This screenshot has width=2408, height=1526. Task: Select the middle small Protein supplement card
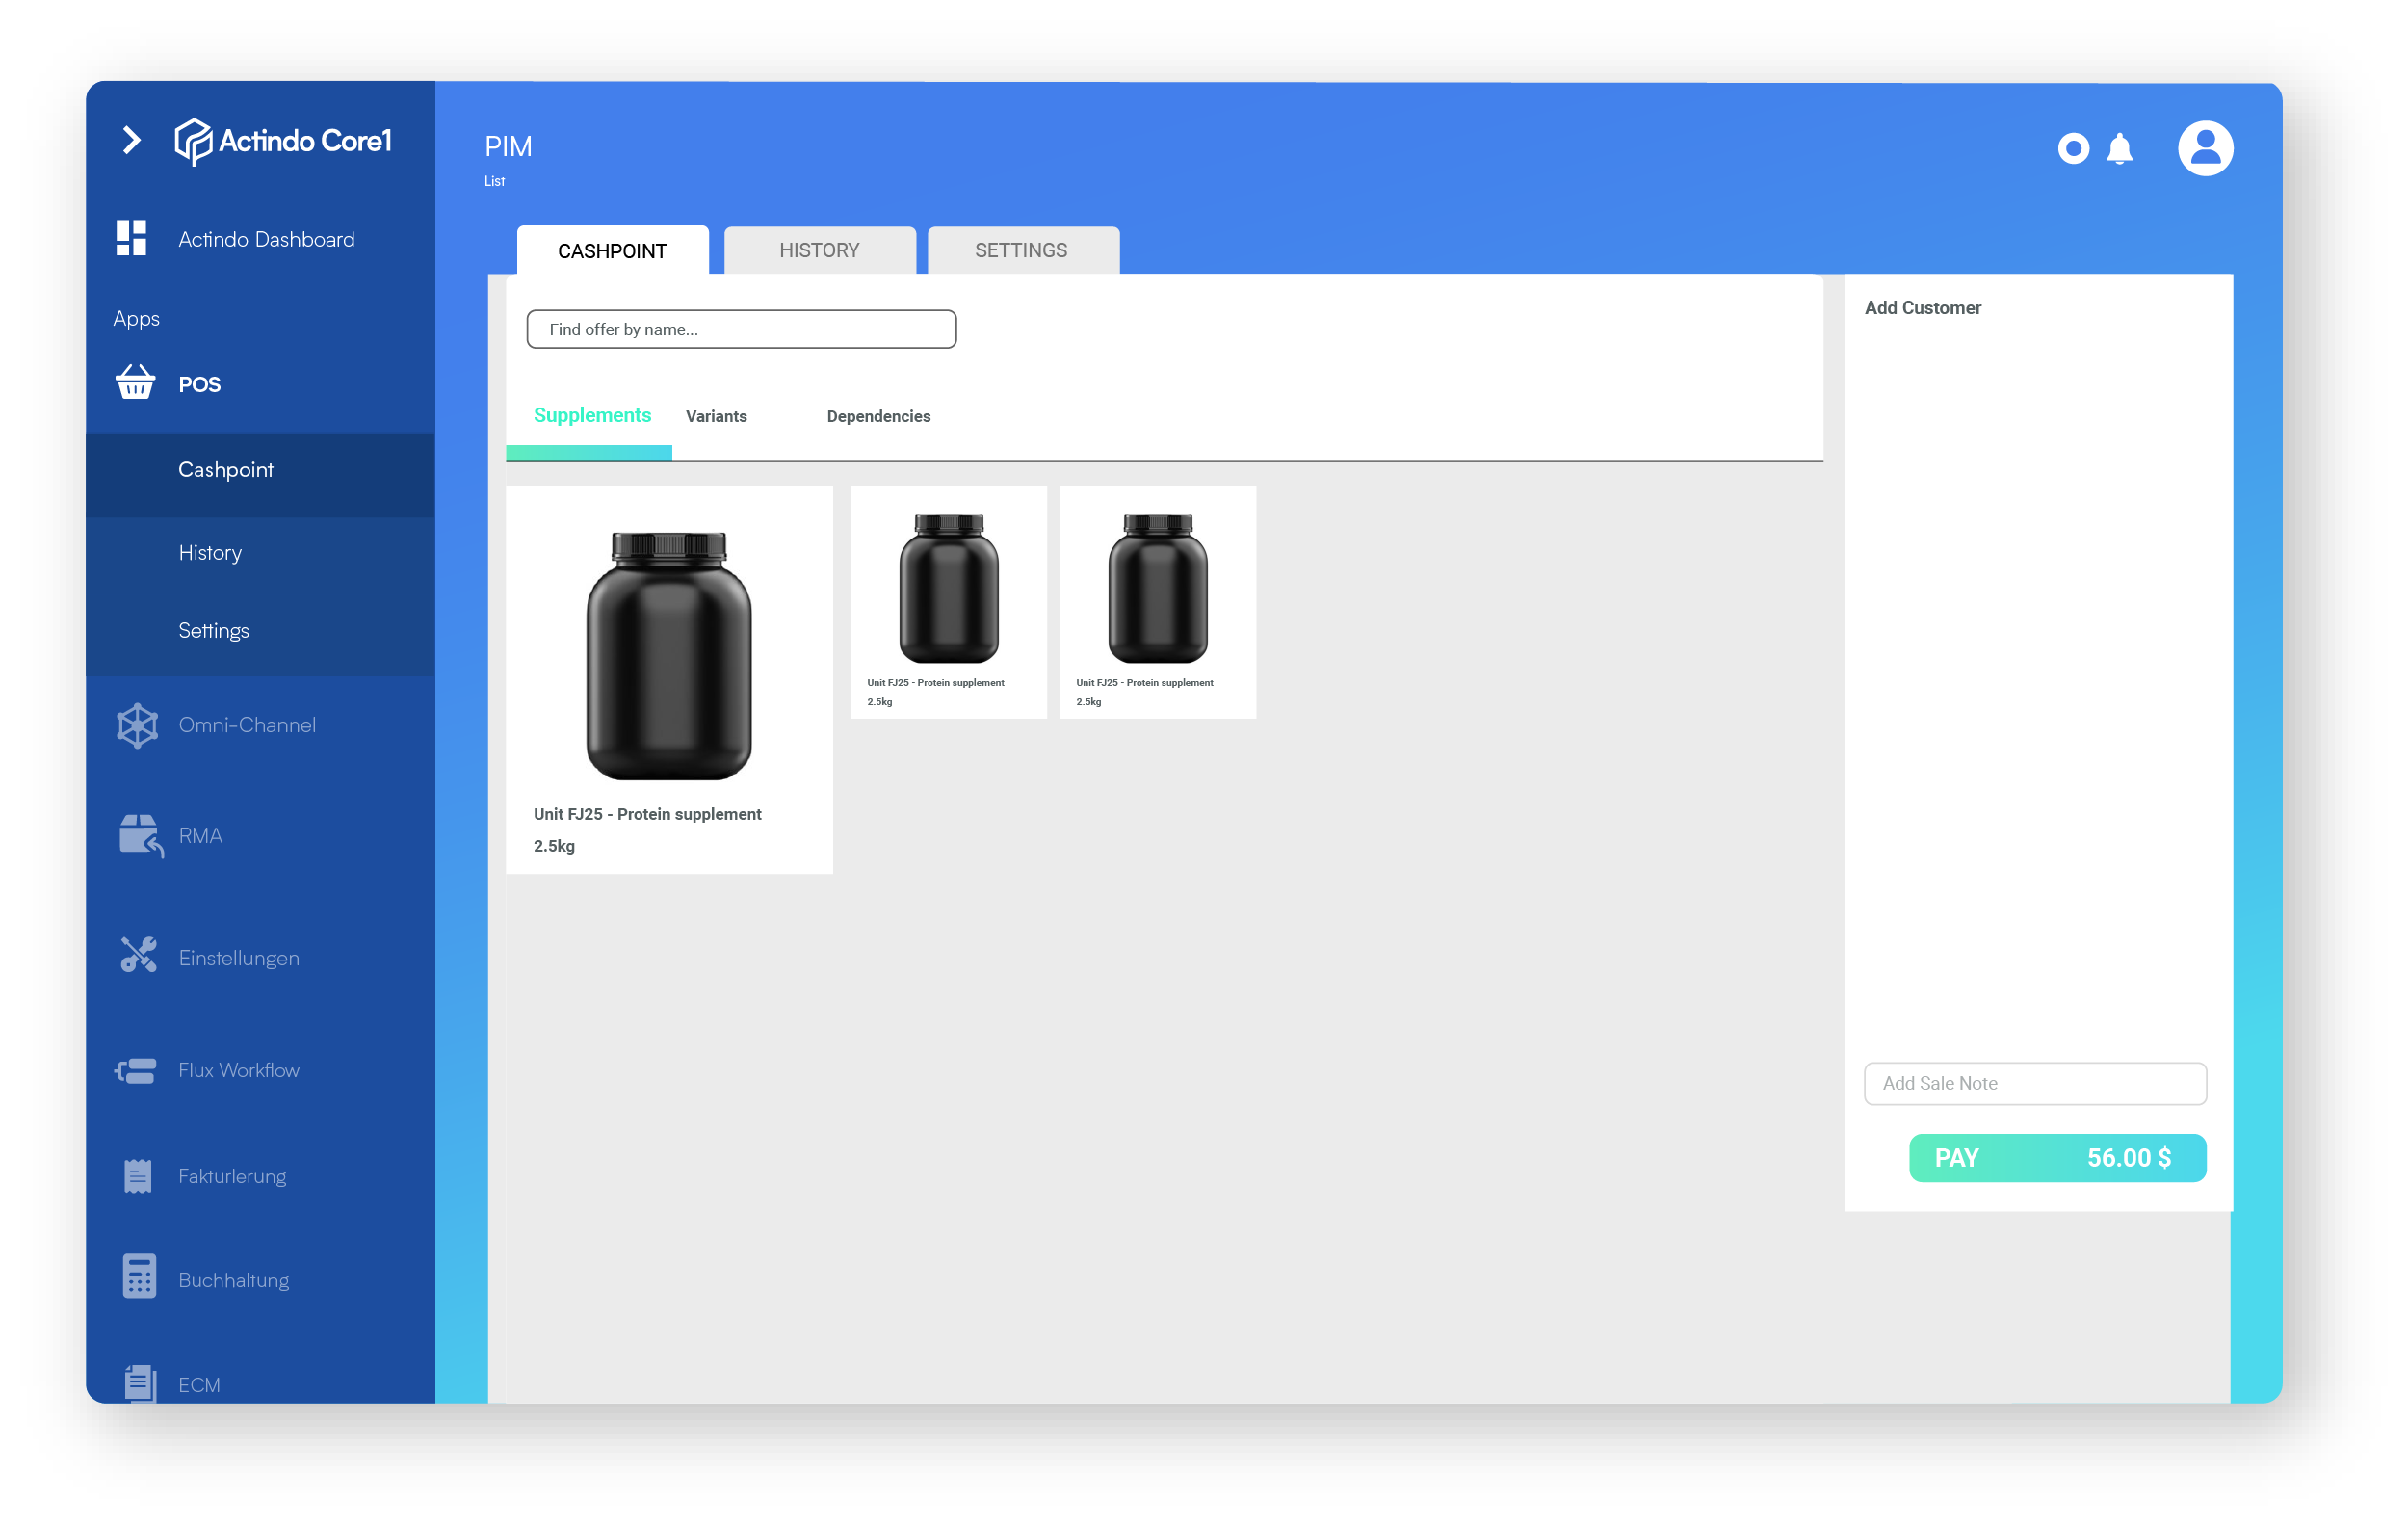[x=948, y=602]
